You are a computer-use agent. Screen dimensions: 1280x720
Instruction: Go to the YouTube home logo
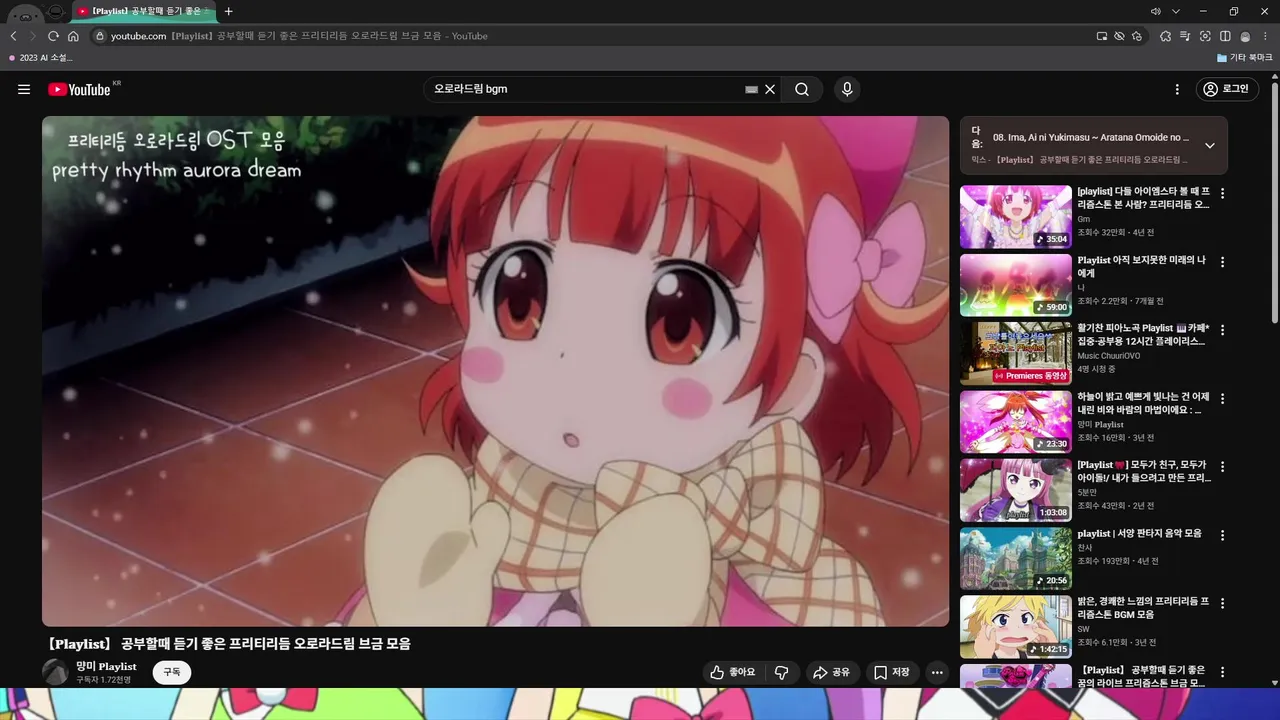pos(78,89)
